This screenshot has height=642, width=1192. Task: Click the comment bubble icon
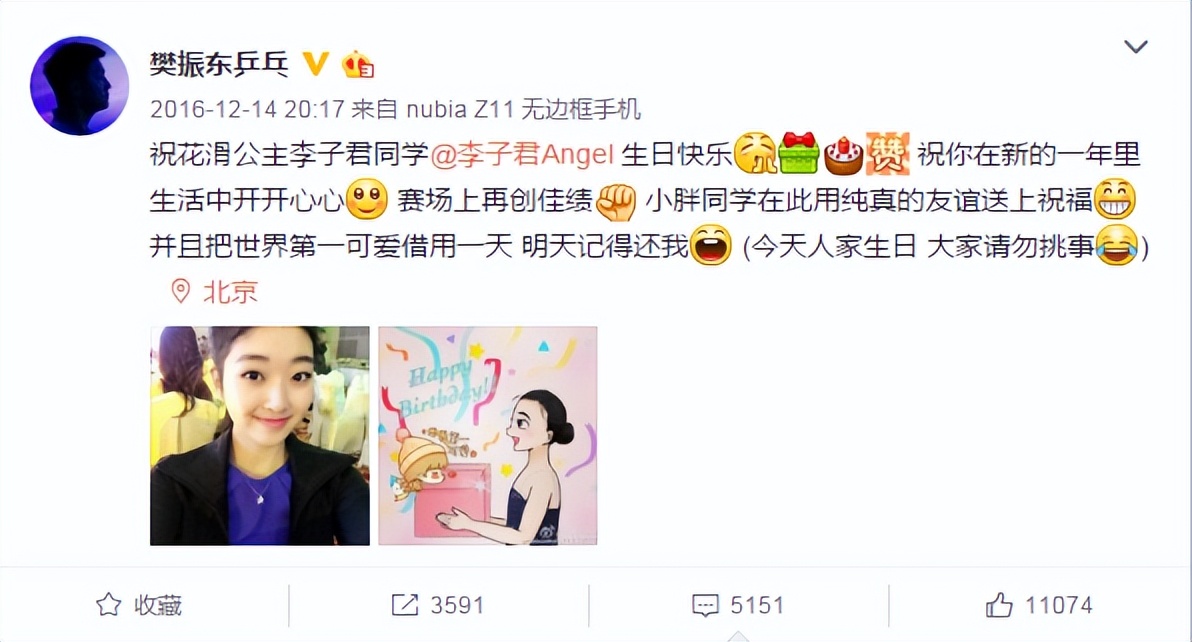705,606
